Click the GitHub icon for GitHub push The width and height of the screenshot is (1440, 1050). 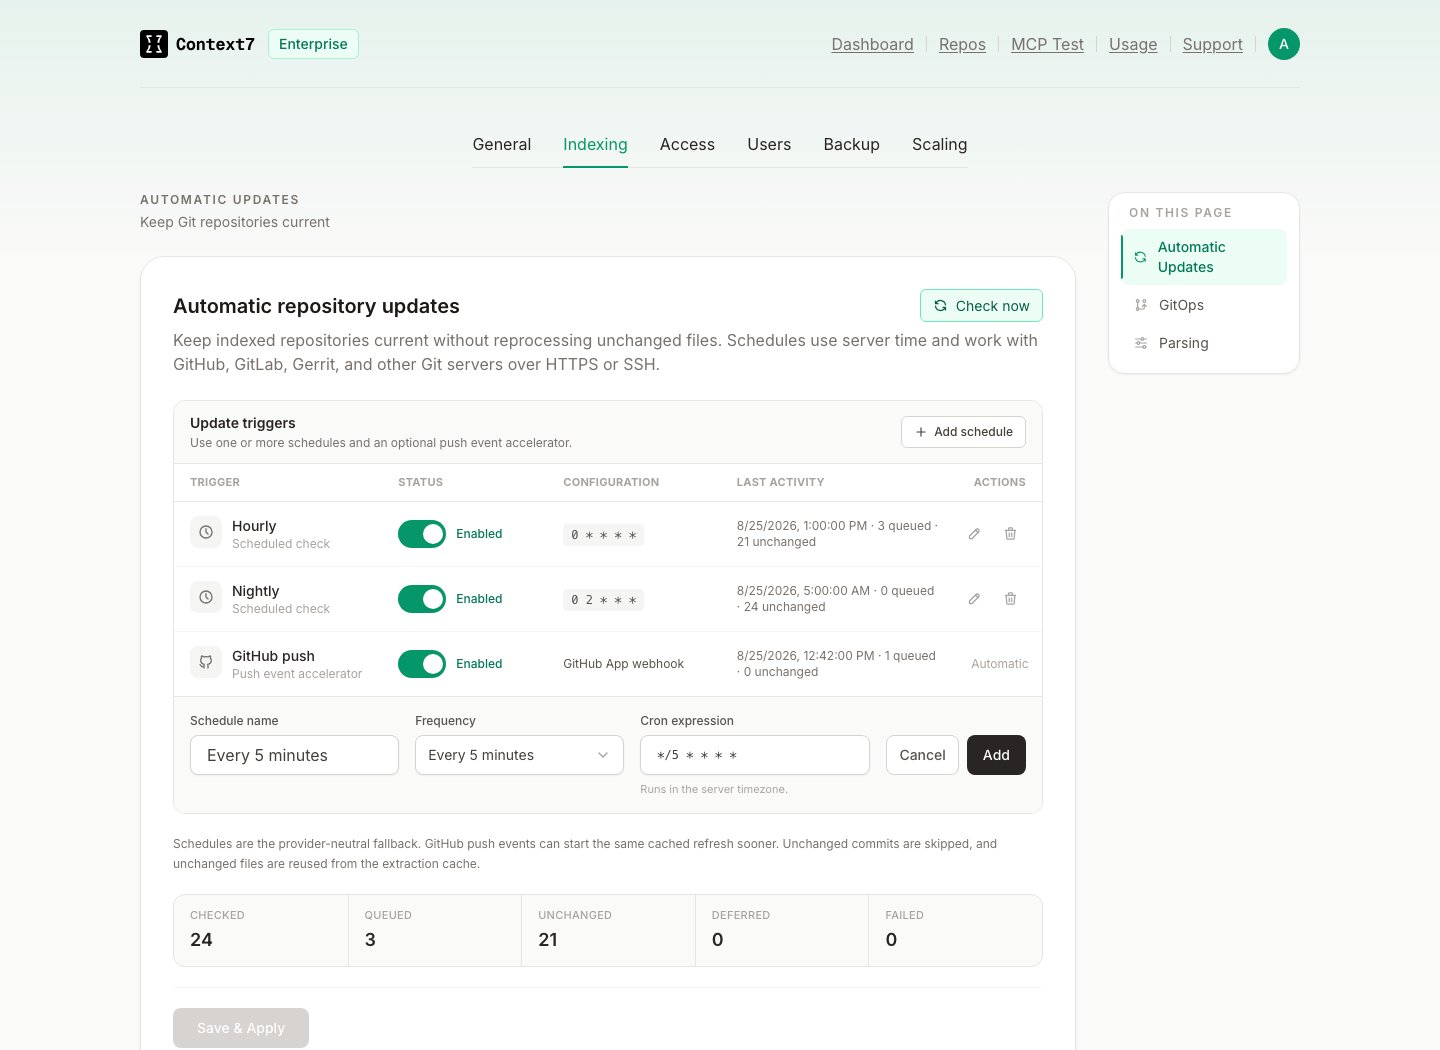tap(206, 662)
